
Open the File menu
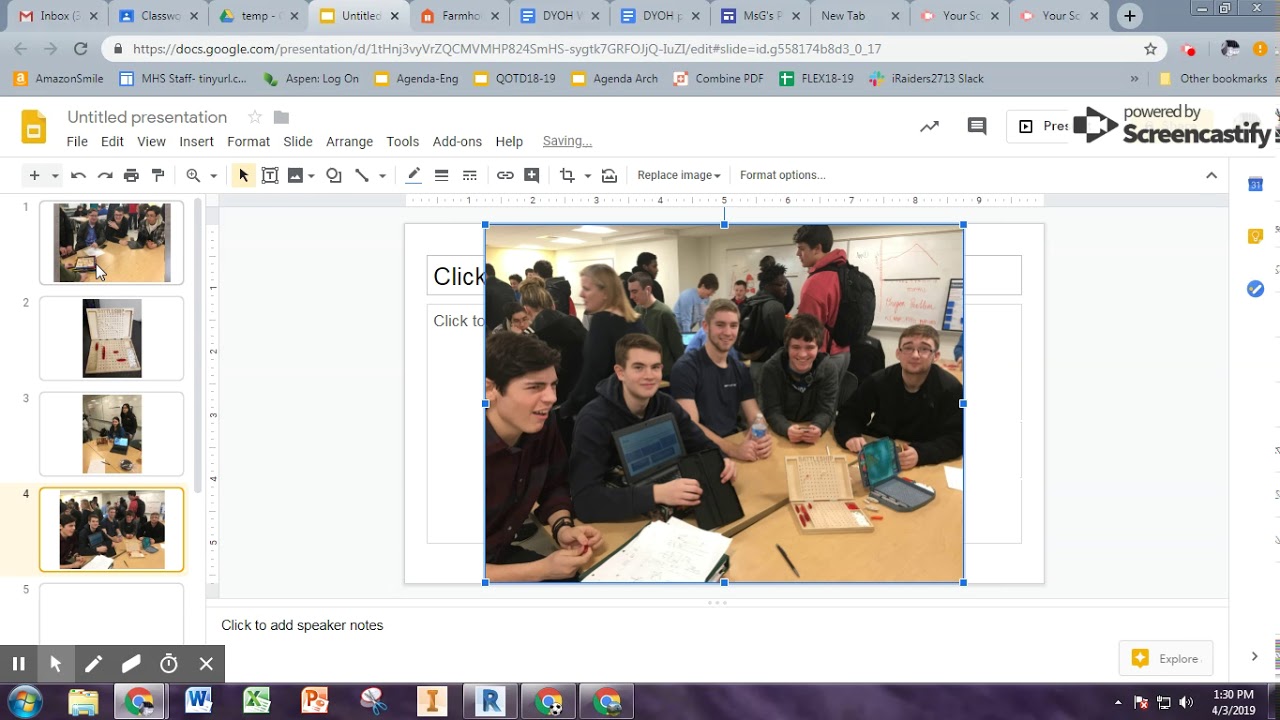(77, 142)
